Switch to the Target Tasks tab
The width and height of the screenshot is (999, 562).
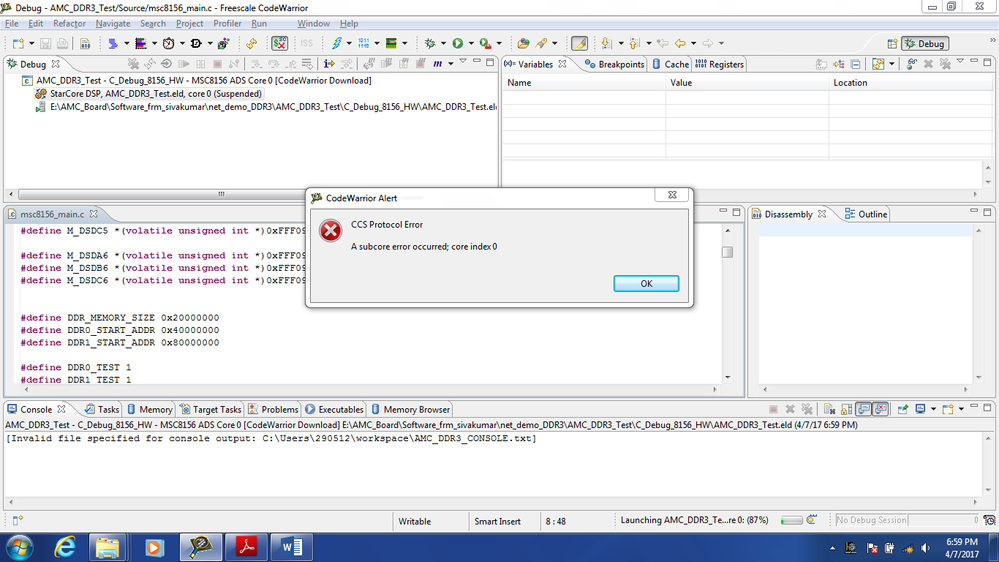210,410
